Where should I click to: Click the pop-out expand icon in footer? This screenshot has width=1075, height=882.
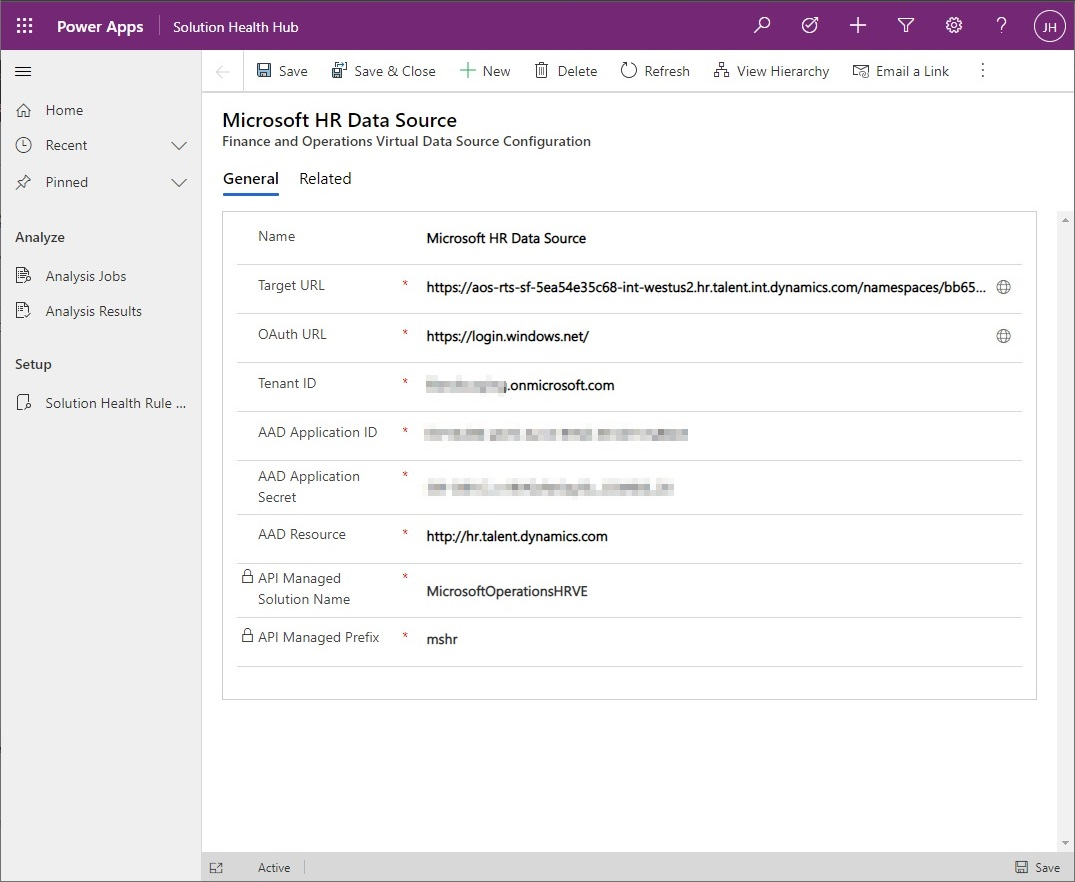pos(216,868)
